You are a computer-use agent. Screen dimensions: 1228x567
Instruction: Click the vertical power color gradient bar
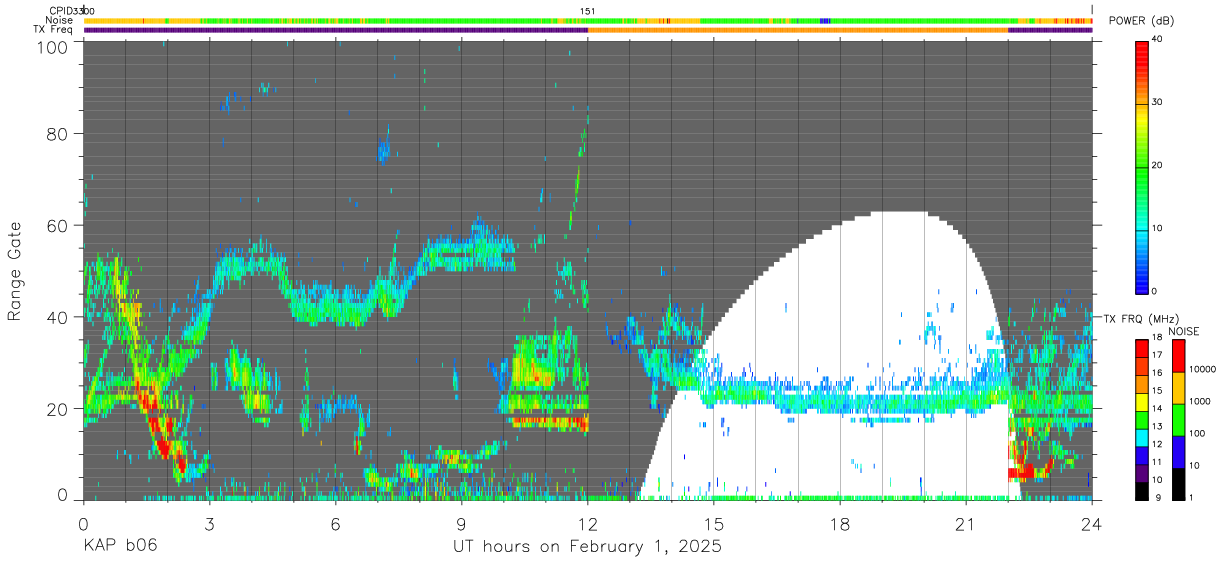[1142, 166]
